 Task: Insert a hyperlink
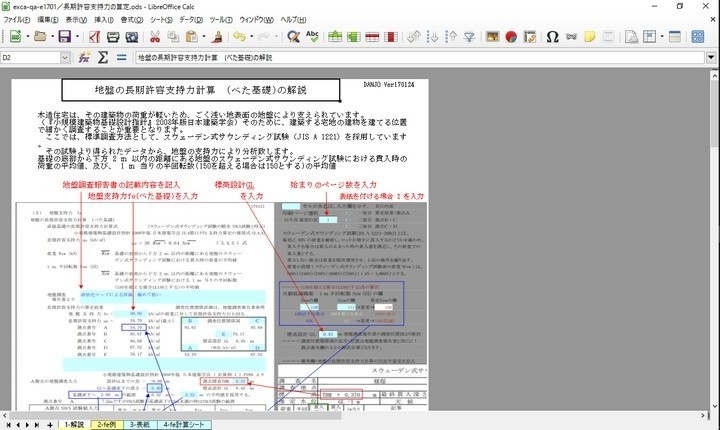point(571,36)
